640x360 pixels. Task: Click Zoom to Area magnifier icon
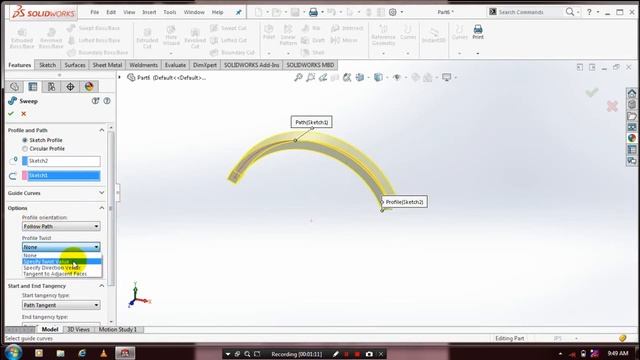[x=311, y=77]
